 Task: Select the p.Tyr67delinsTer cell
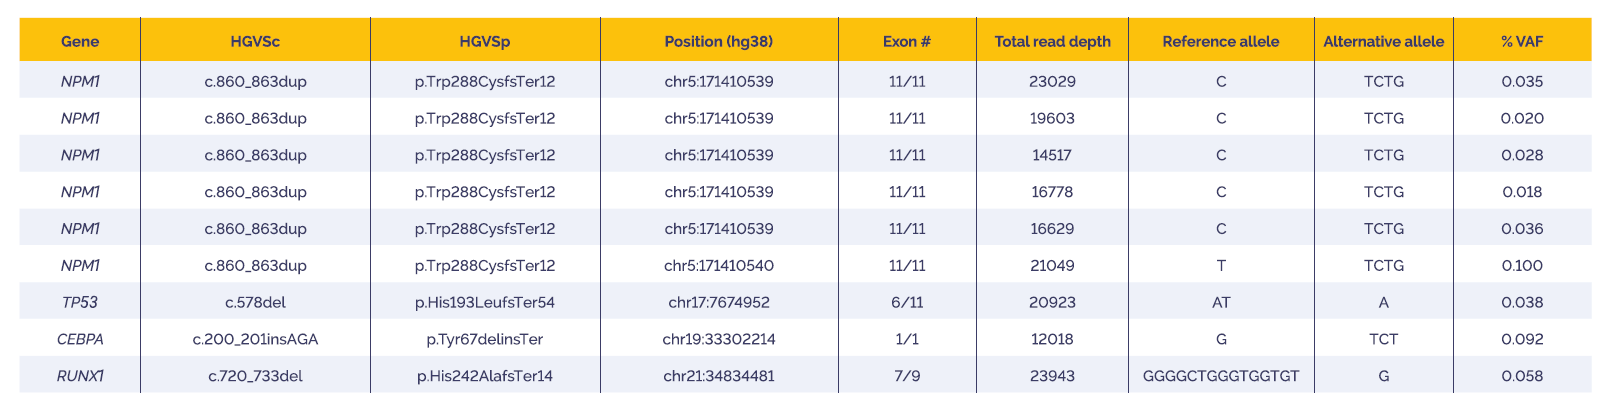coord(485,339)
